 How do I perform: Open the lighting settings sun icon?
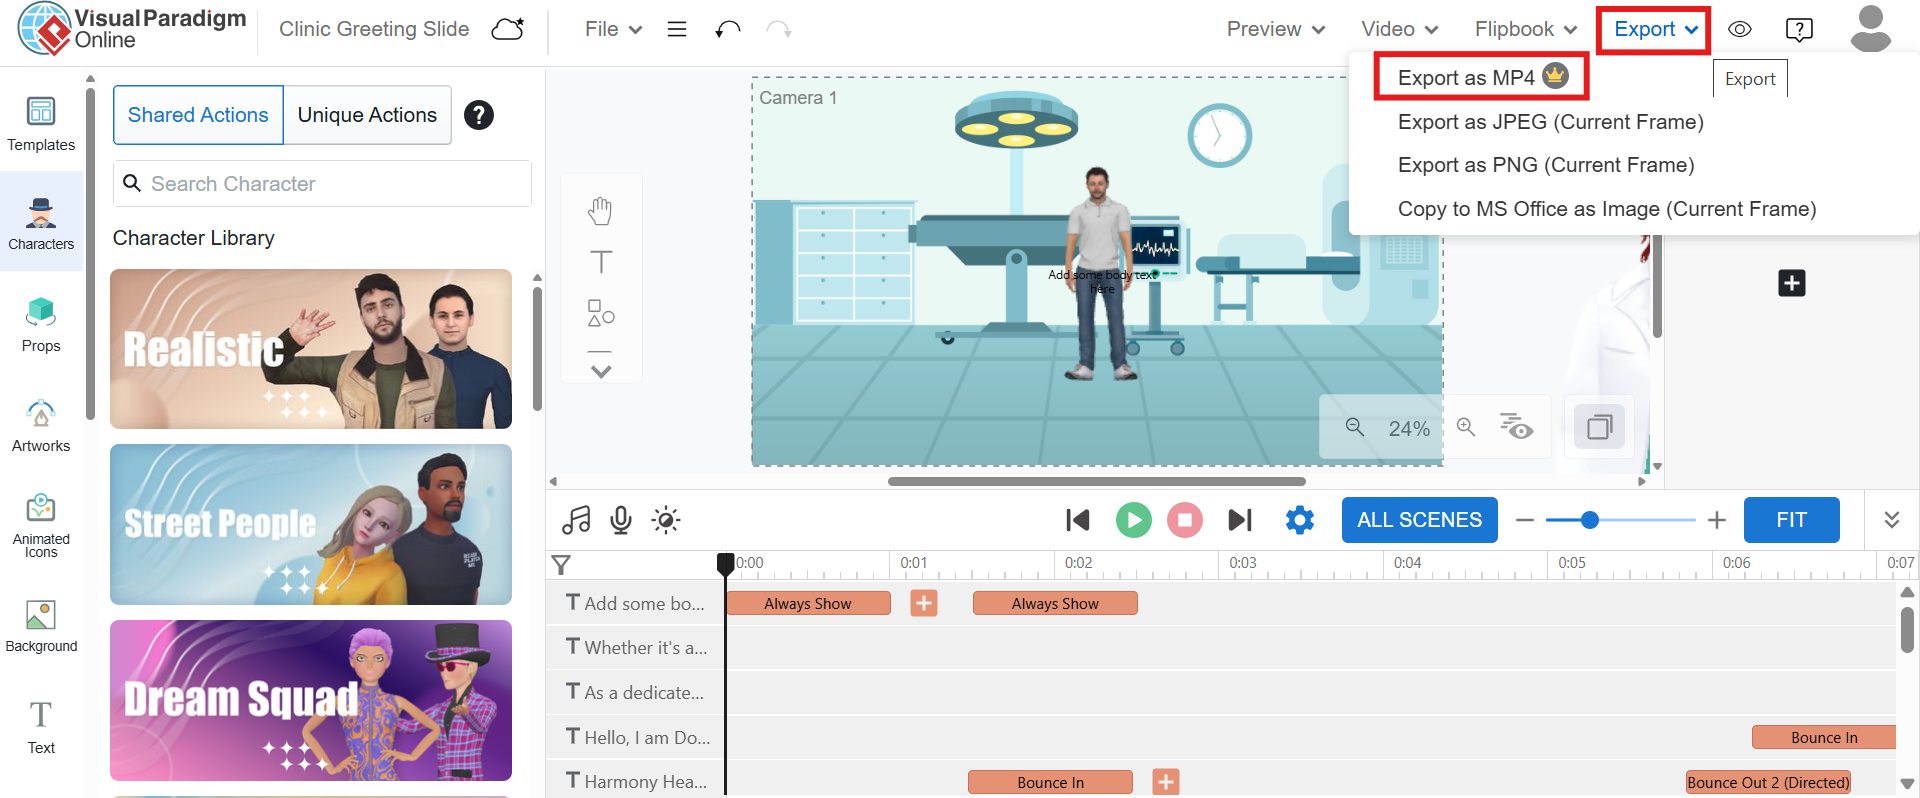point(666,520)
